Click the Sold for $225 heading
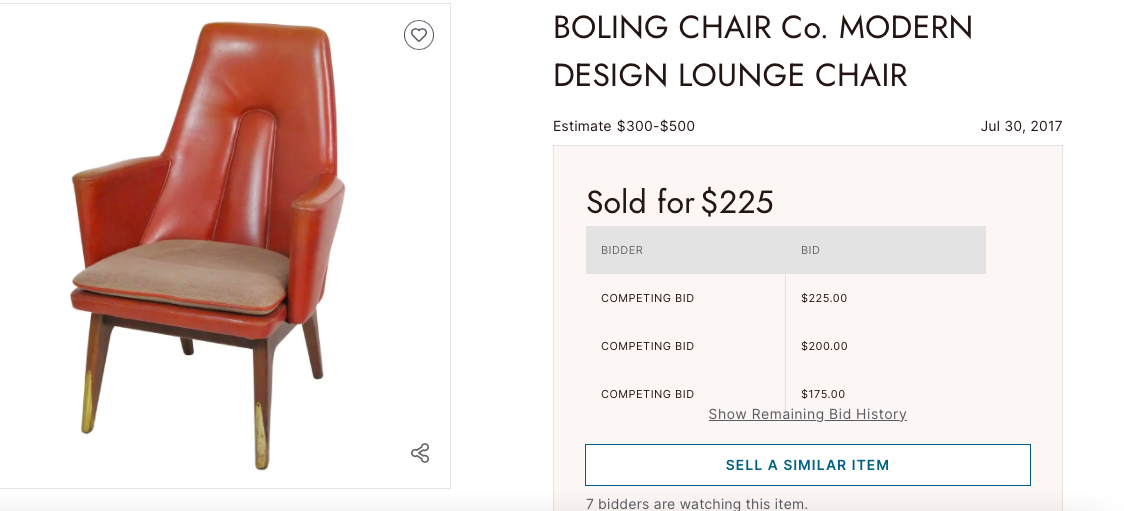This screenshot has height=511, width=1124. [x=680, y=202]
